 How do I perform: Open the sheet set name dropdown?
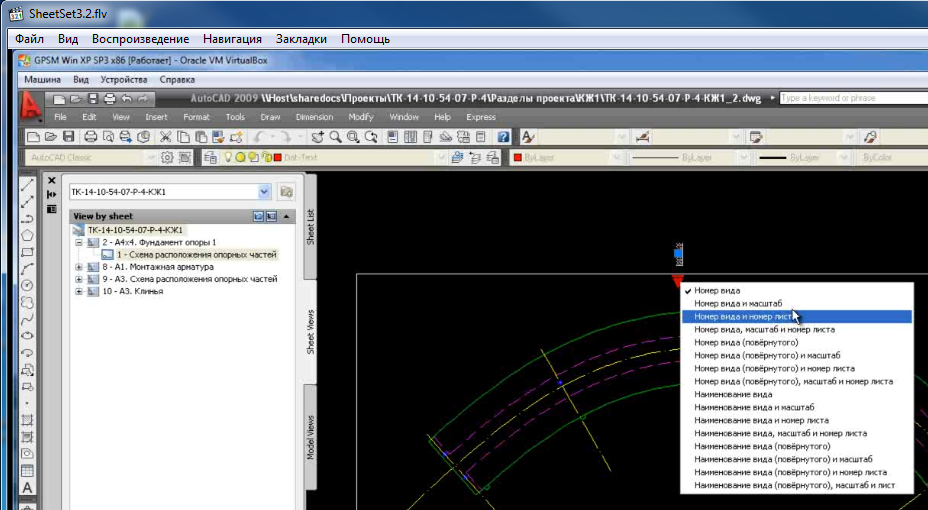pyautogui.click(x=264, y=191)
